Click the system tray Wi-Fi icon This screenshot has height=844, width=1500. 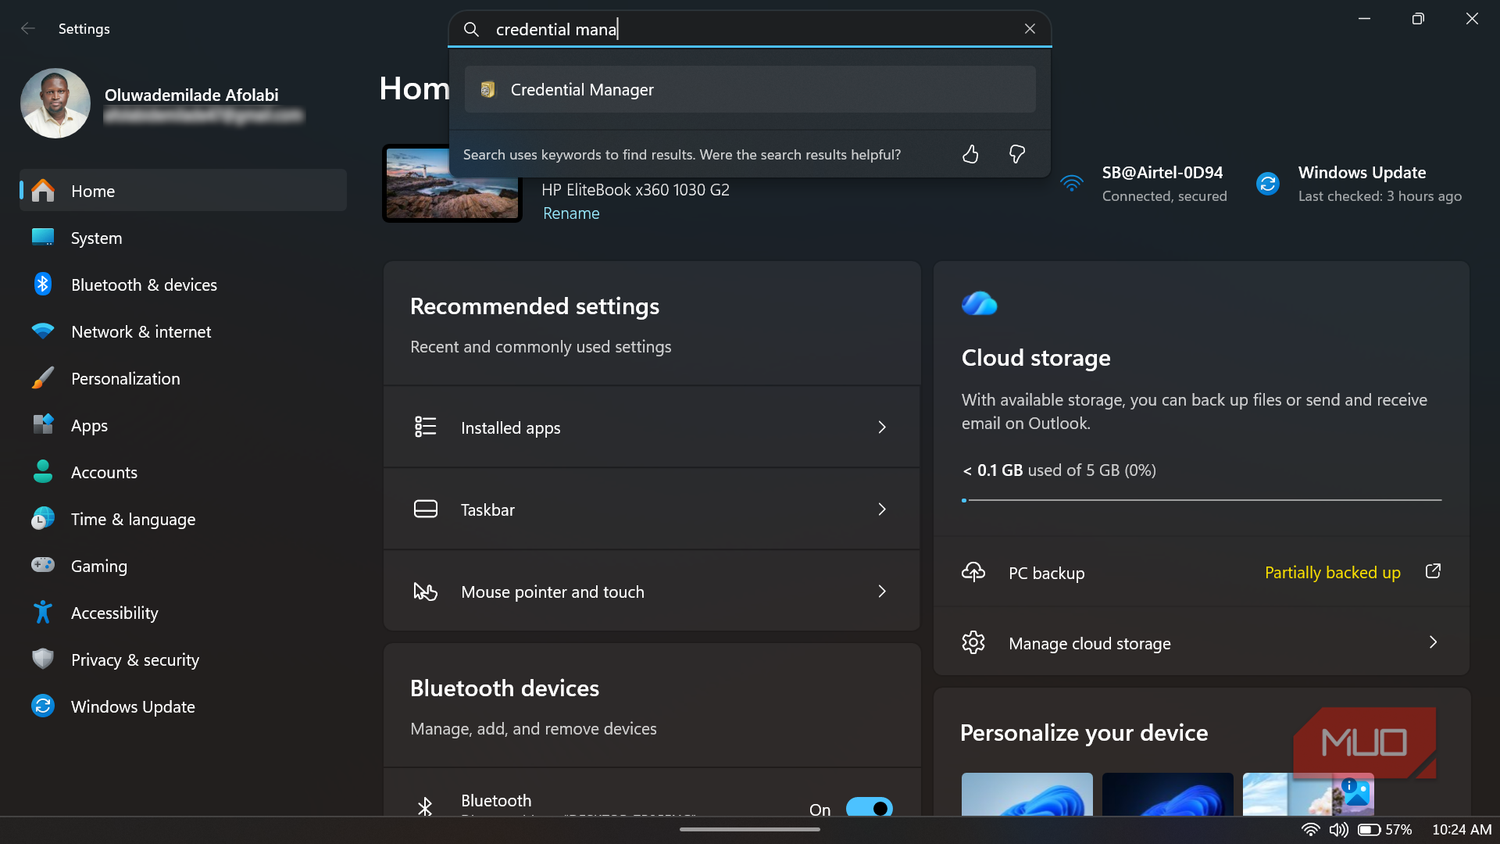[1311, 830]
